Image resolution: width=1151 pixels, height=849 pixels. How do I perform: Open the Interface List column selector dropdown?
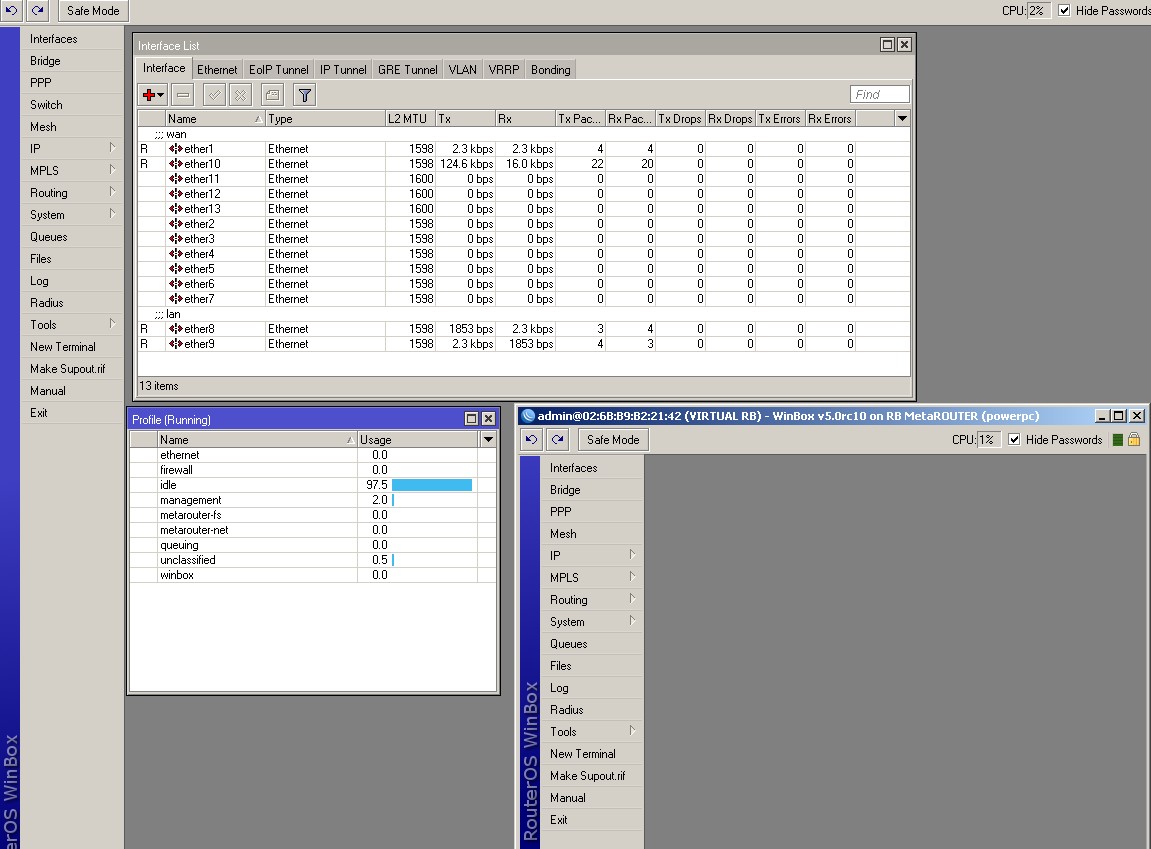pyautogui.click(x=902, y=118)
